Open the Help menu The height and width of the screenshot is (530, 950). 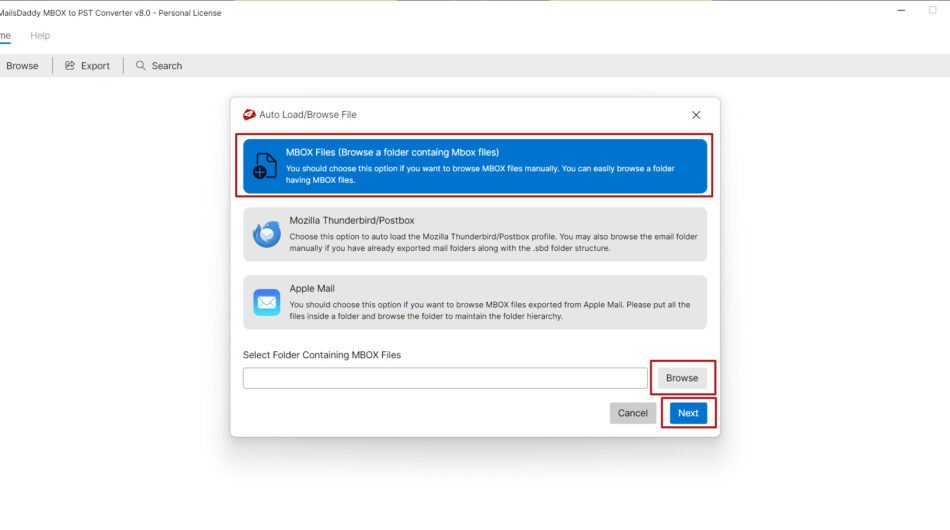pyautogui.click(x=40, y=36)
